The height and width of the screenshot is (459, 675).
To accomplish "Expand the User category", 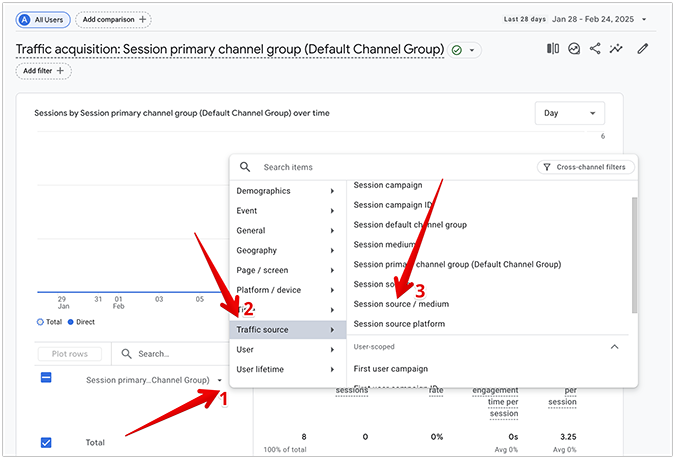I will (x=288, y=350).
